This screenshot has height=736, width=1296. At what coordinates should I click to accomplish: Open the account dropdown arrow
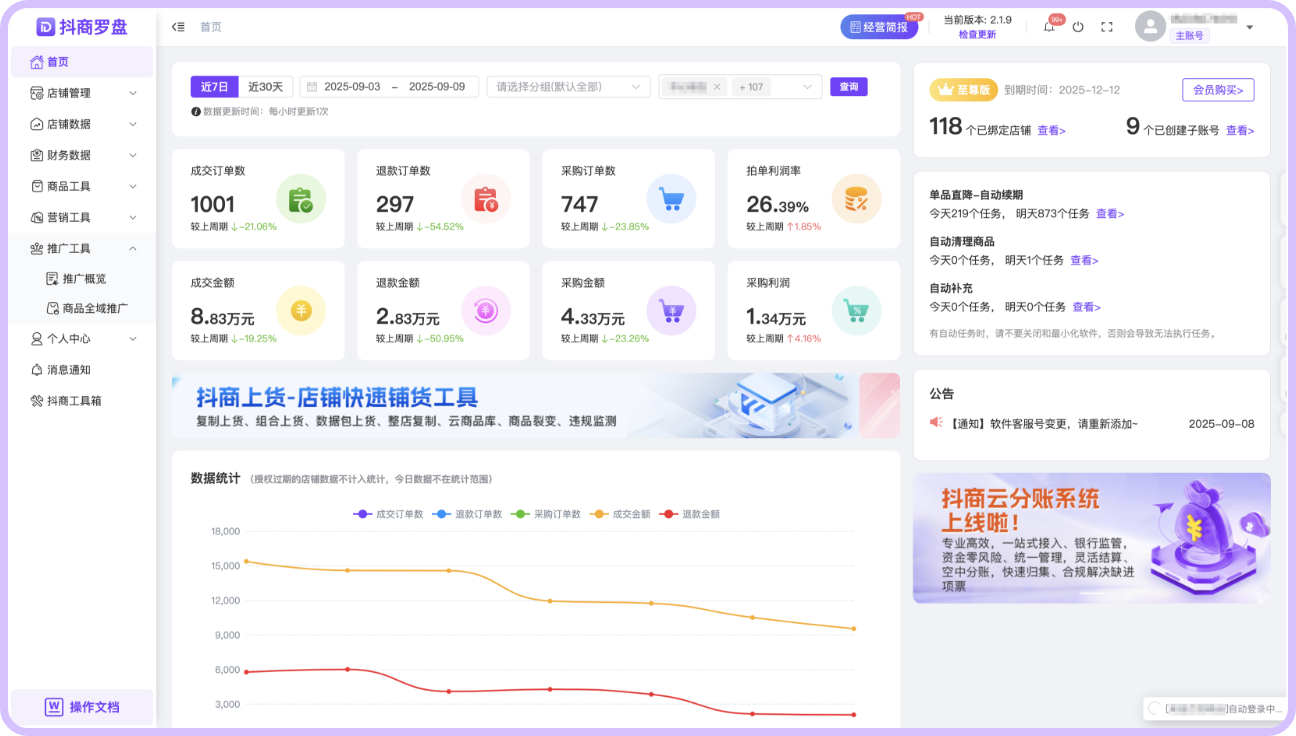tap(1250, 27)
